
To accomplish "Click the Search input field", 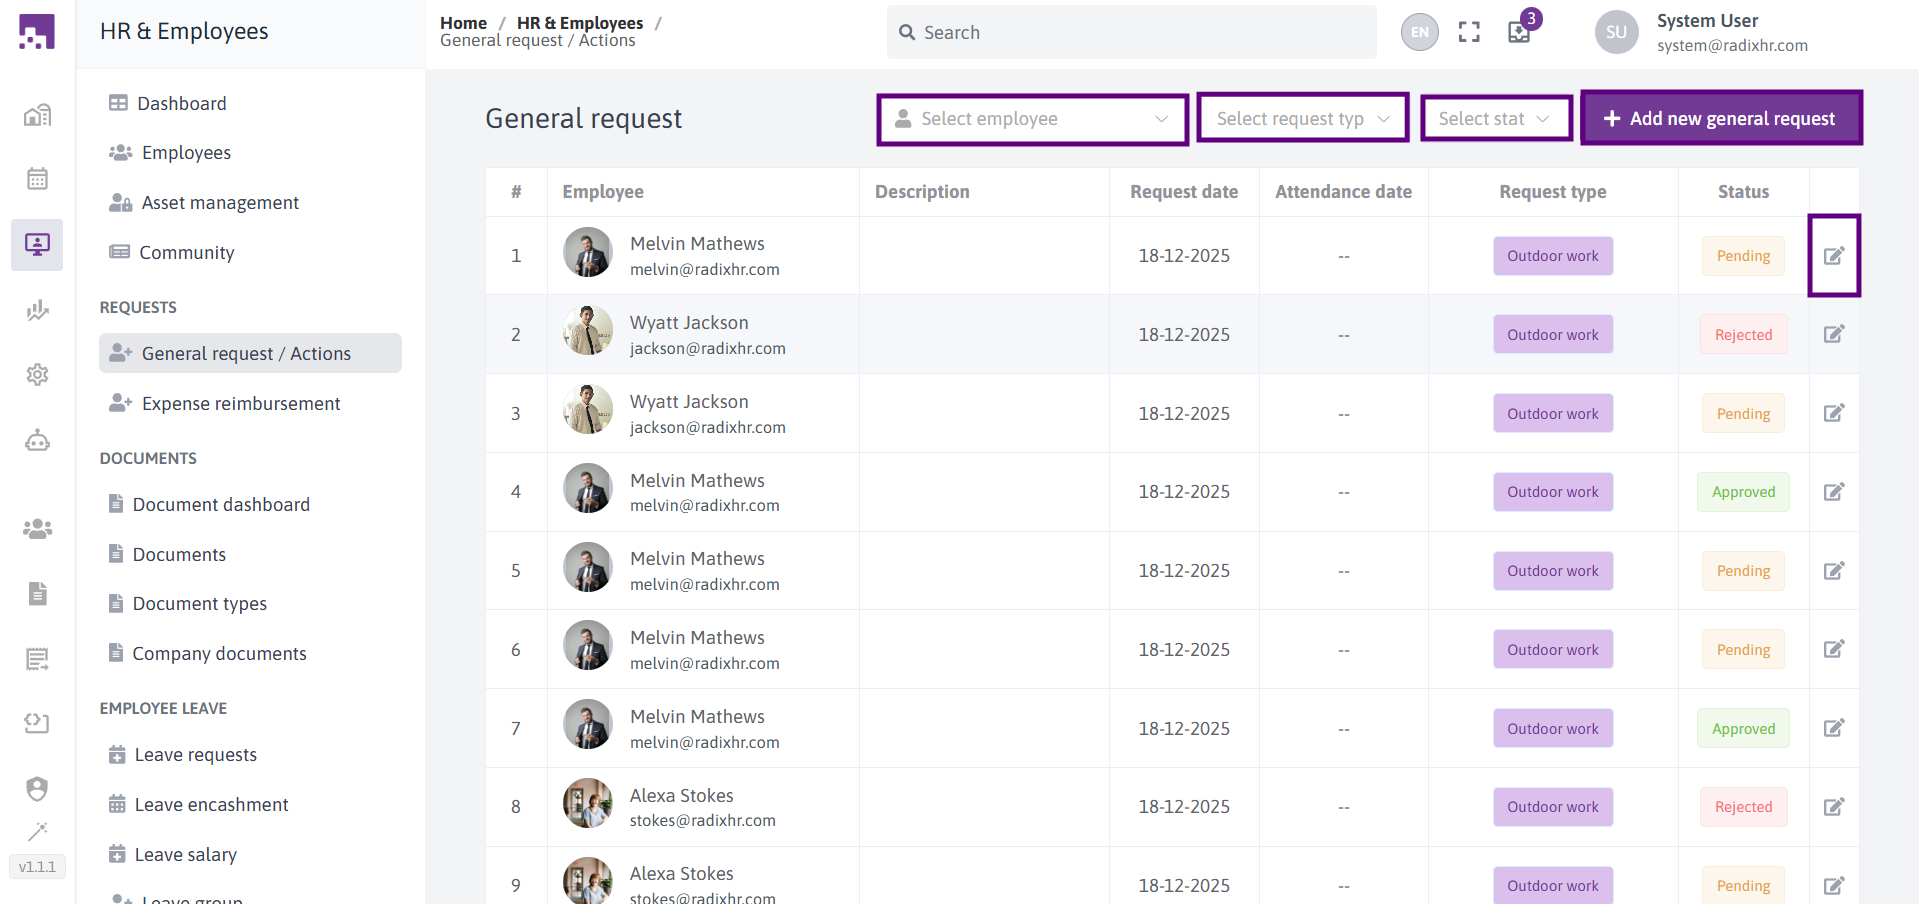I will [x=1131, y=32].
